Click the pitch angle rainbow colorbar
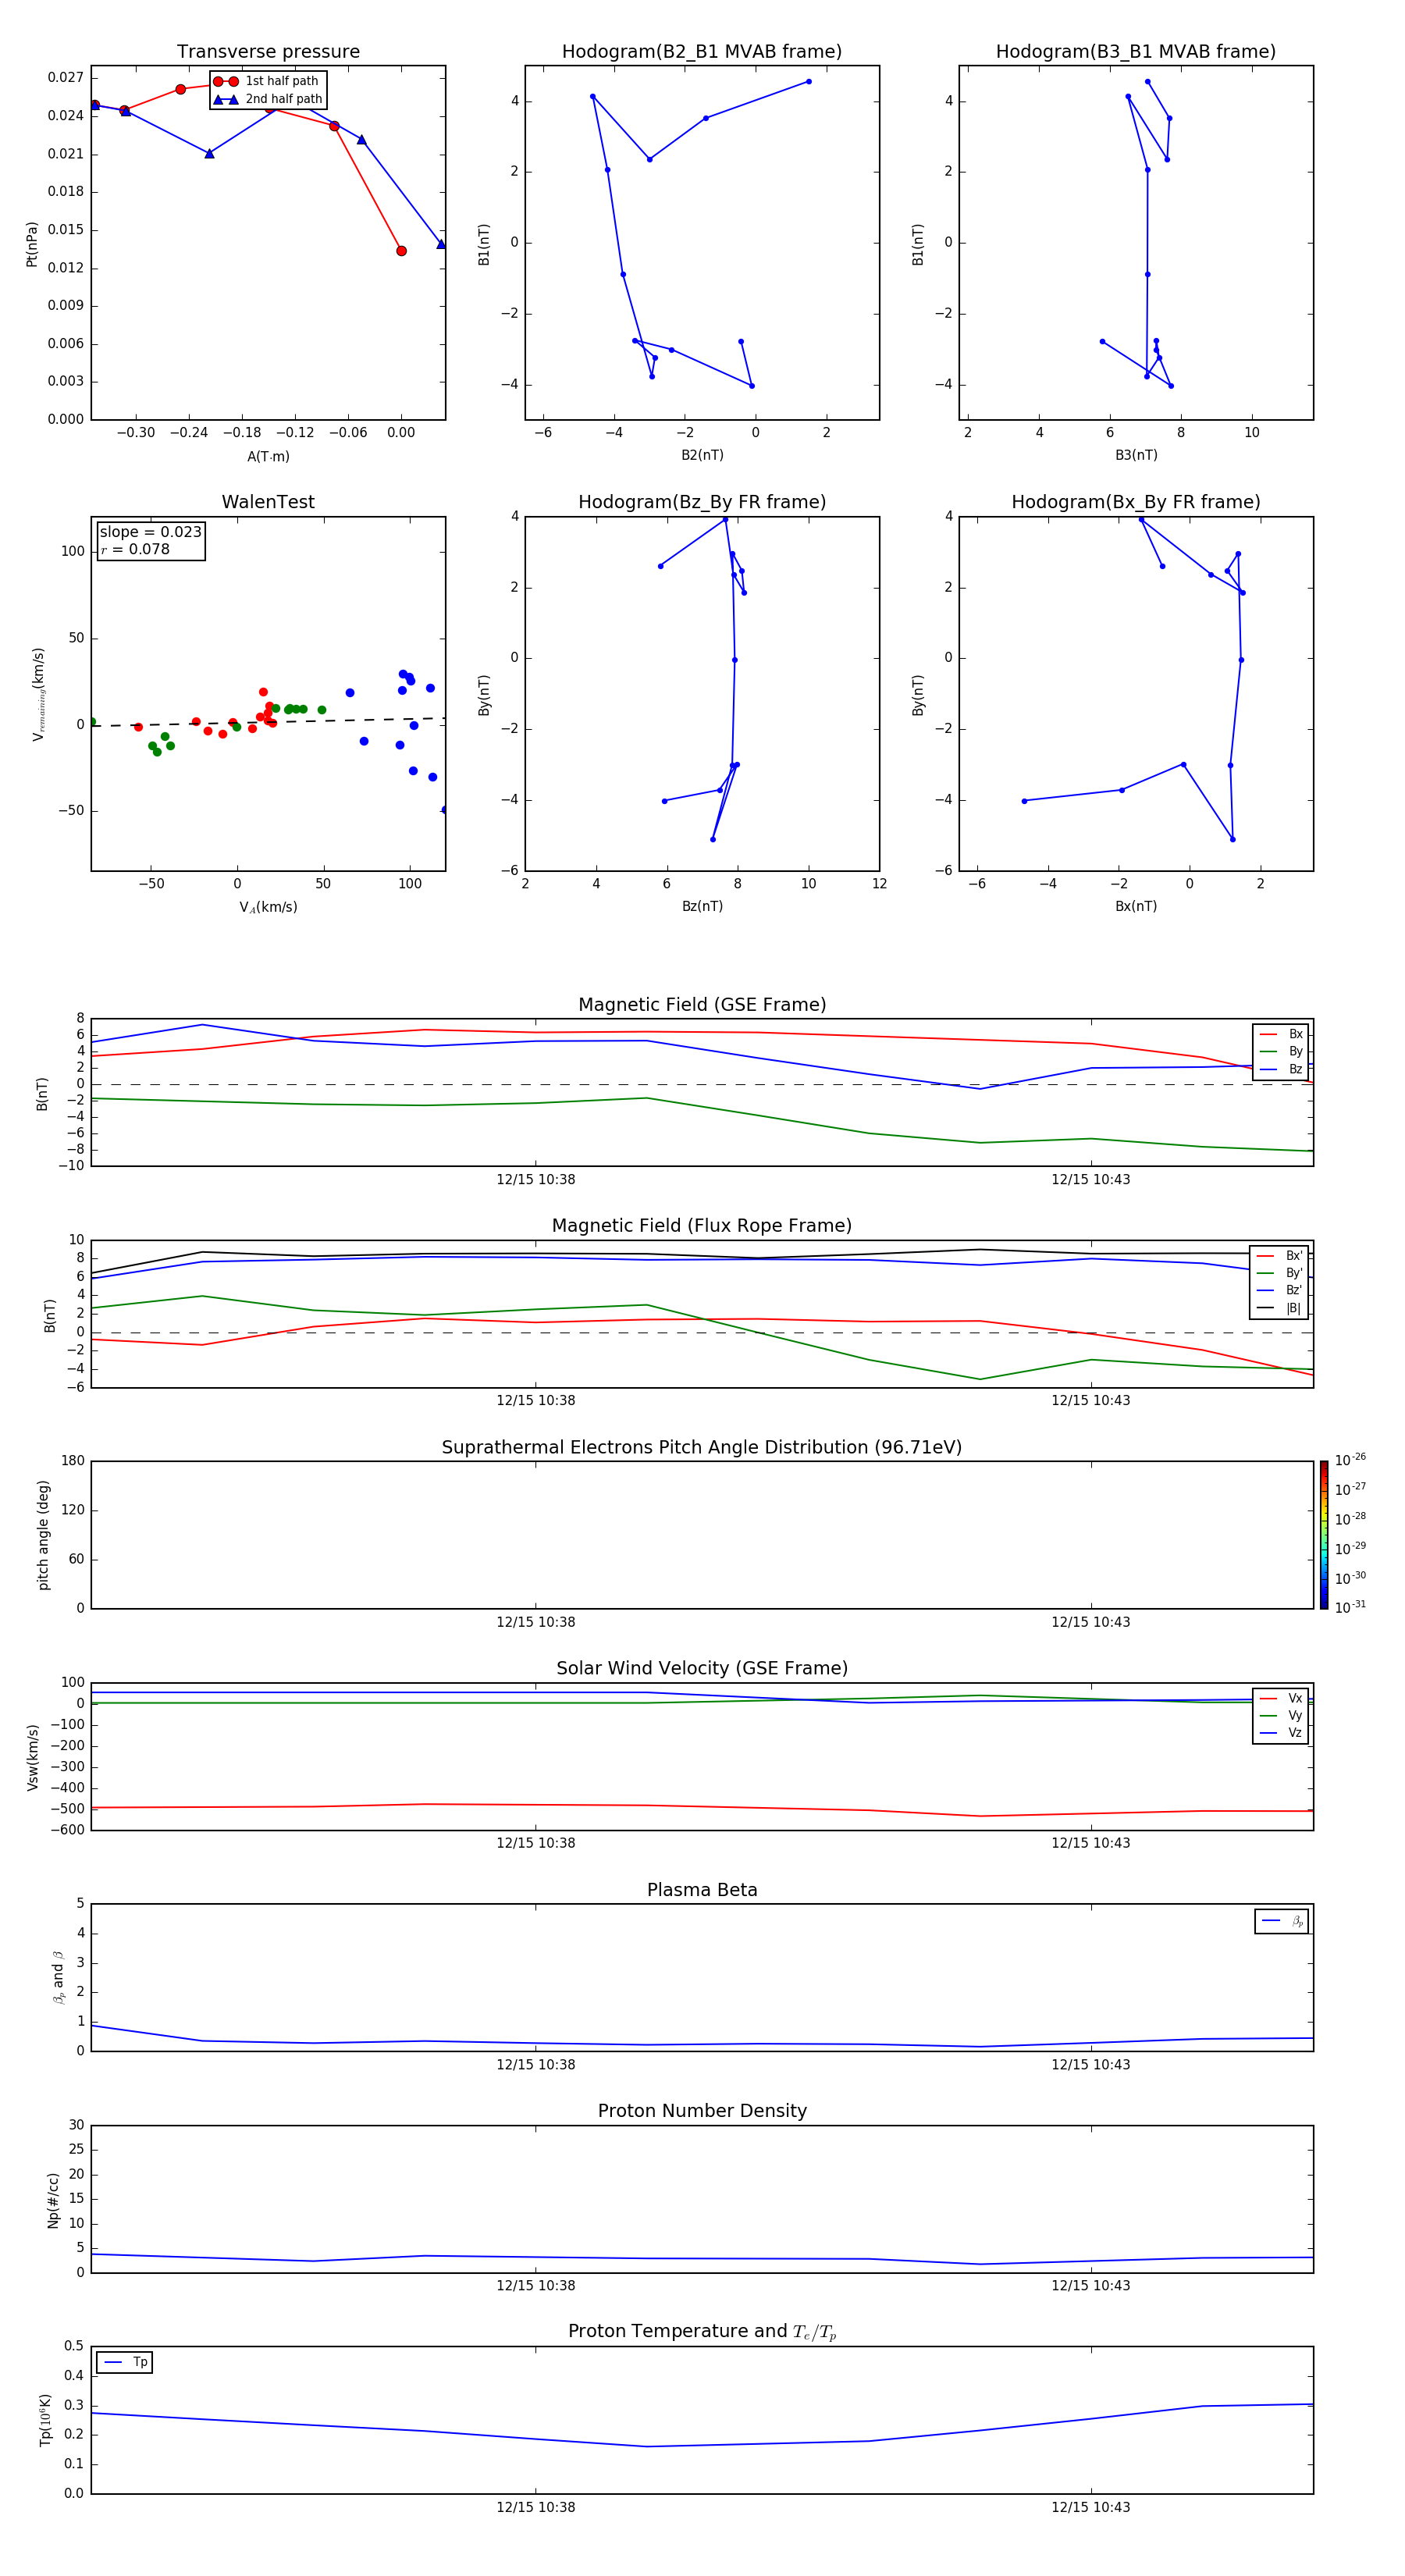1405x2576 pixels. [1324, 1535]
